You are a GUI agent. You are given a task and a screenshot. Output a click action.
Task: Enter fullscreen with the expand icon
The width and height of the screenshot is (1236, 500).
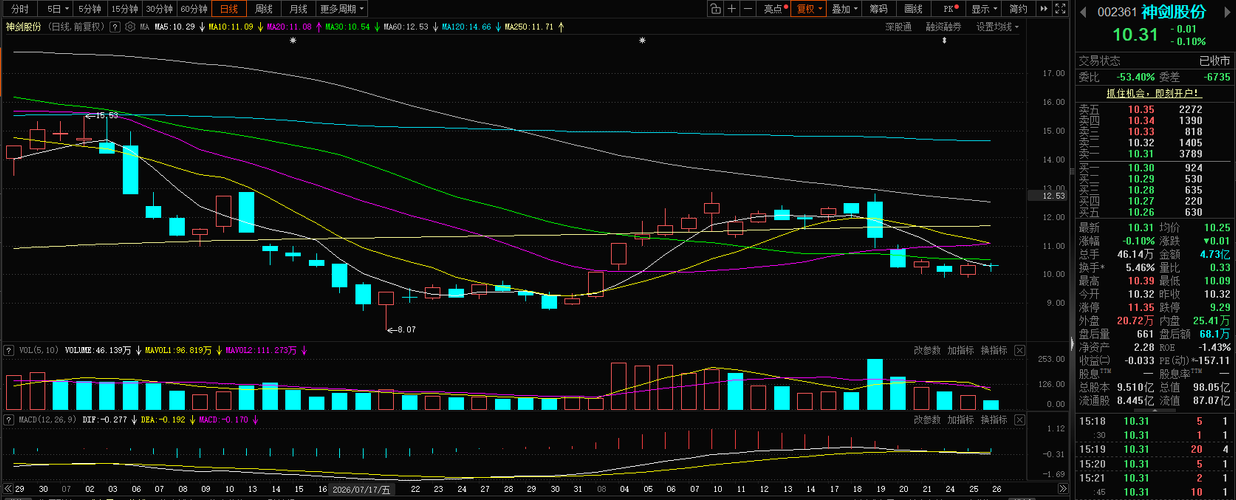pos(1060,8)
